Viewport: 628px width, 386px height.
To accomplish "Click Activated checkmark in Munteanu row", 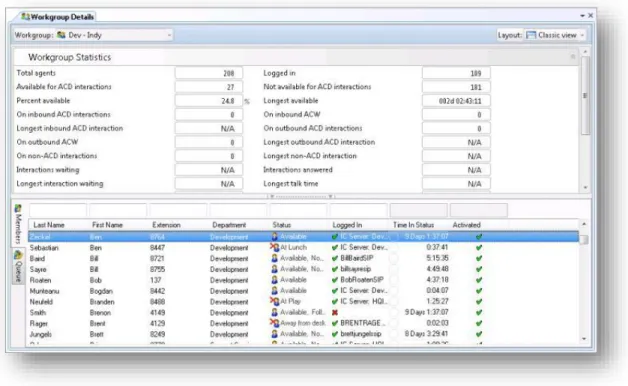I will click(x=479, y=291).
